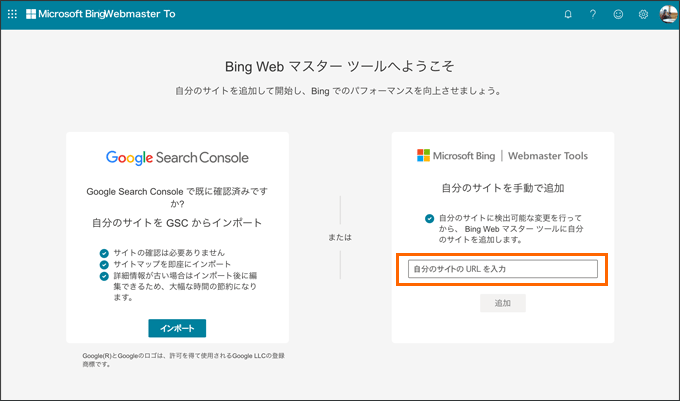Click the Bing Web マスター ツールへようこそ heading
The image size is (680, 401).
coord(340,66)
